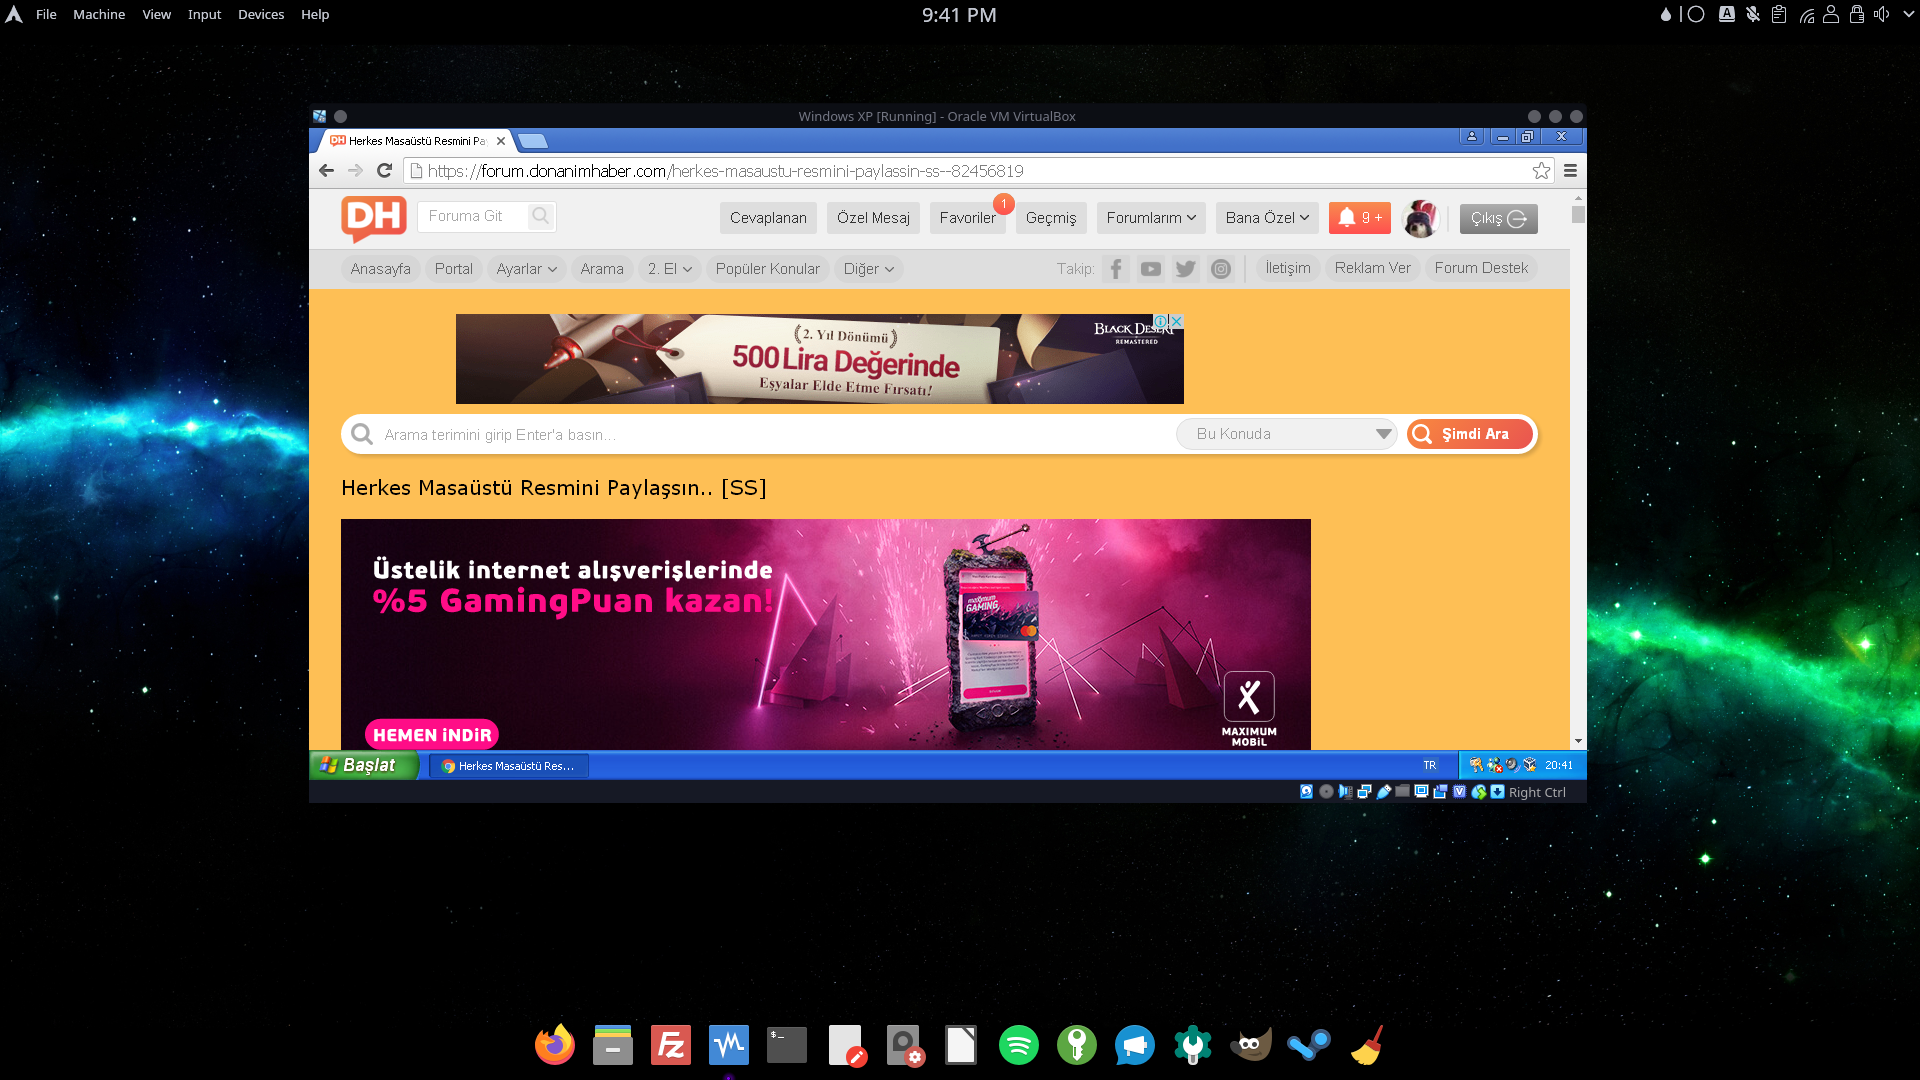This screenshot has height=1080, width=1920.
Task: Open the terminal from the dock
Action: coord(787,1045)
